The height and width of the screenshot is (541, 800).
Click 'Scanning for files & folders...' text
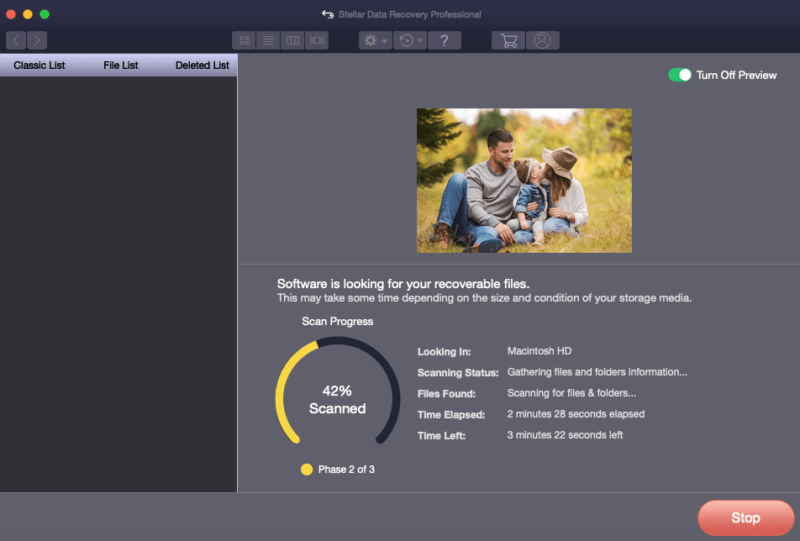pyautogui.click(x=571, y=393)
